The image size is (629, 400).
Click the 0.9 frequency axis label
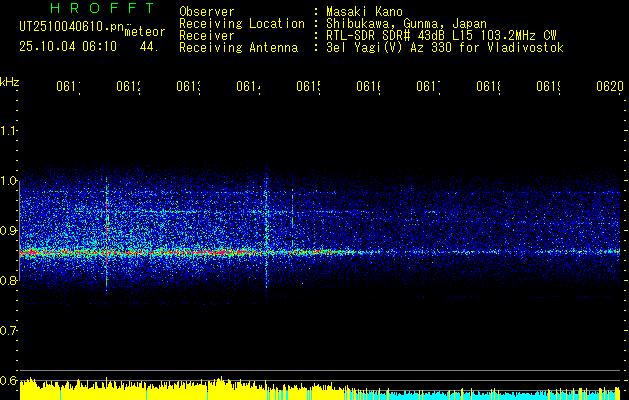8,230
